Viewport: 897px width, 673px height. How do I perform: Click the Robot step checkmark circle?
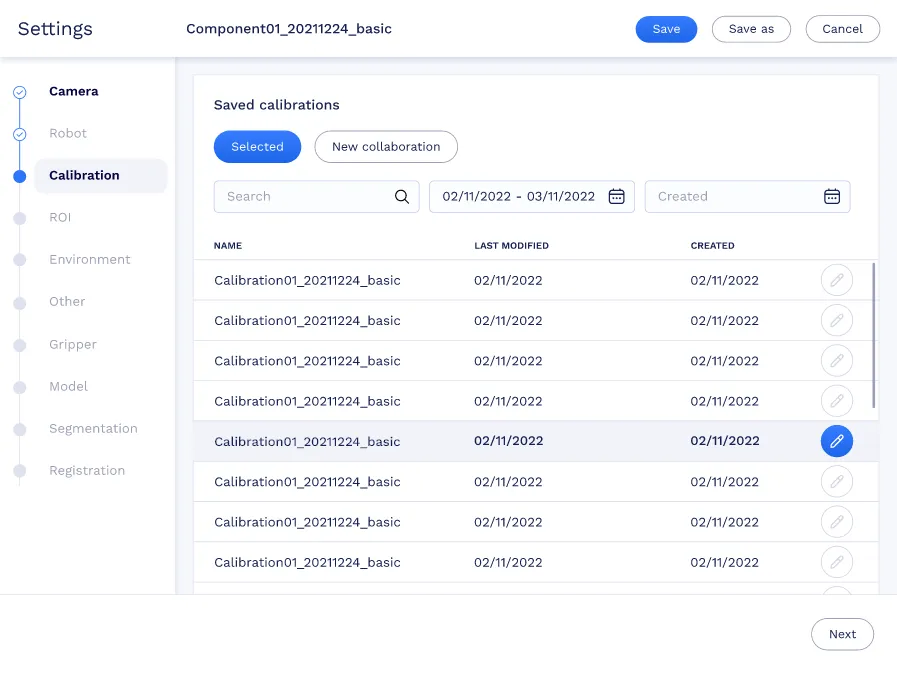(19, 134)
